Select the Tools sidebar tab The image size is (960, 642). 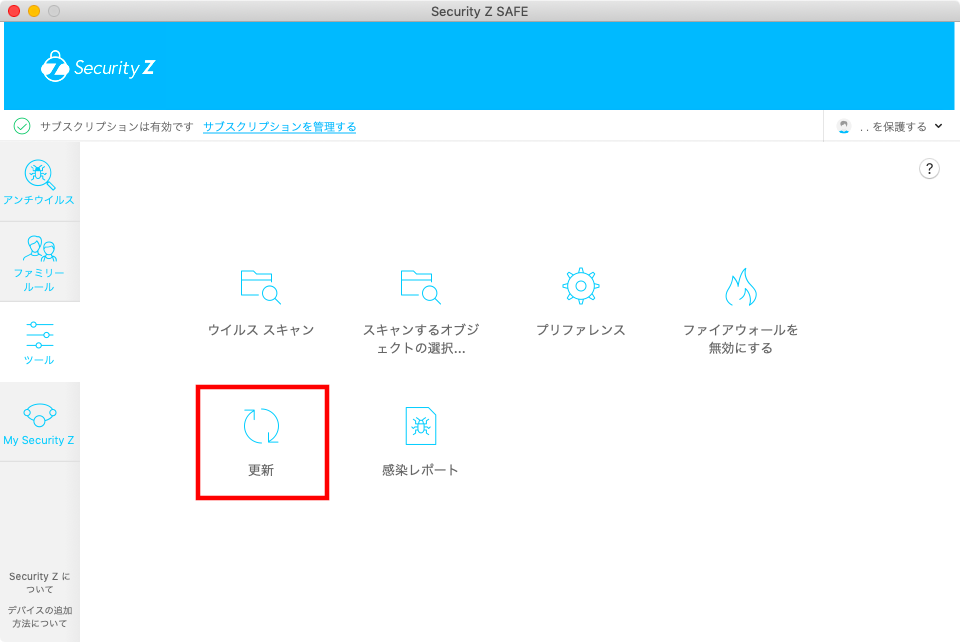(39, 342)
